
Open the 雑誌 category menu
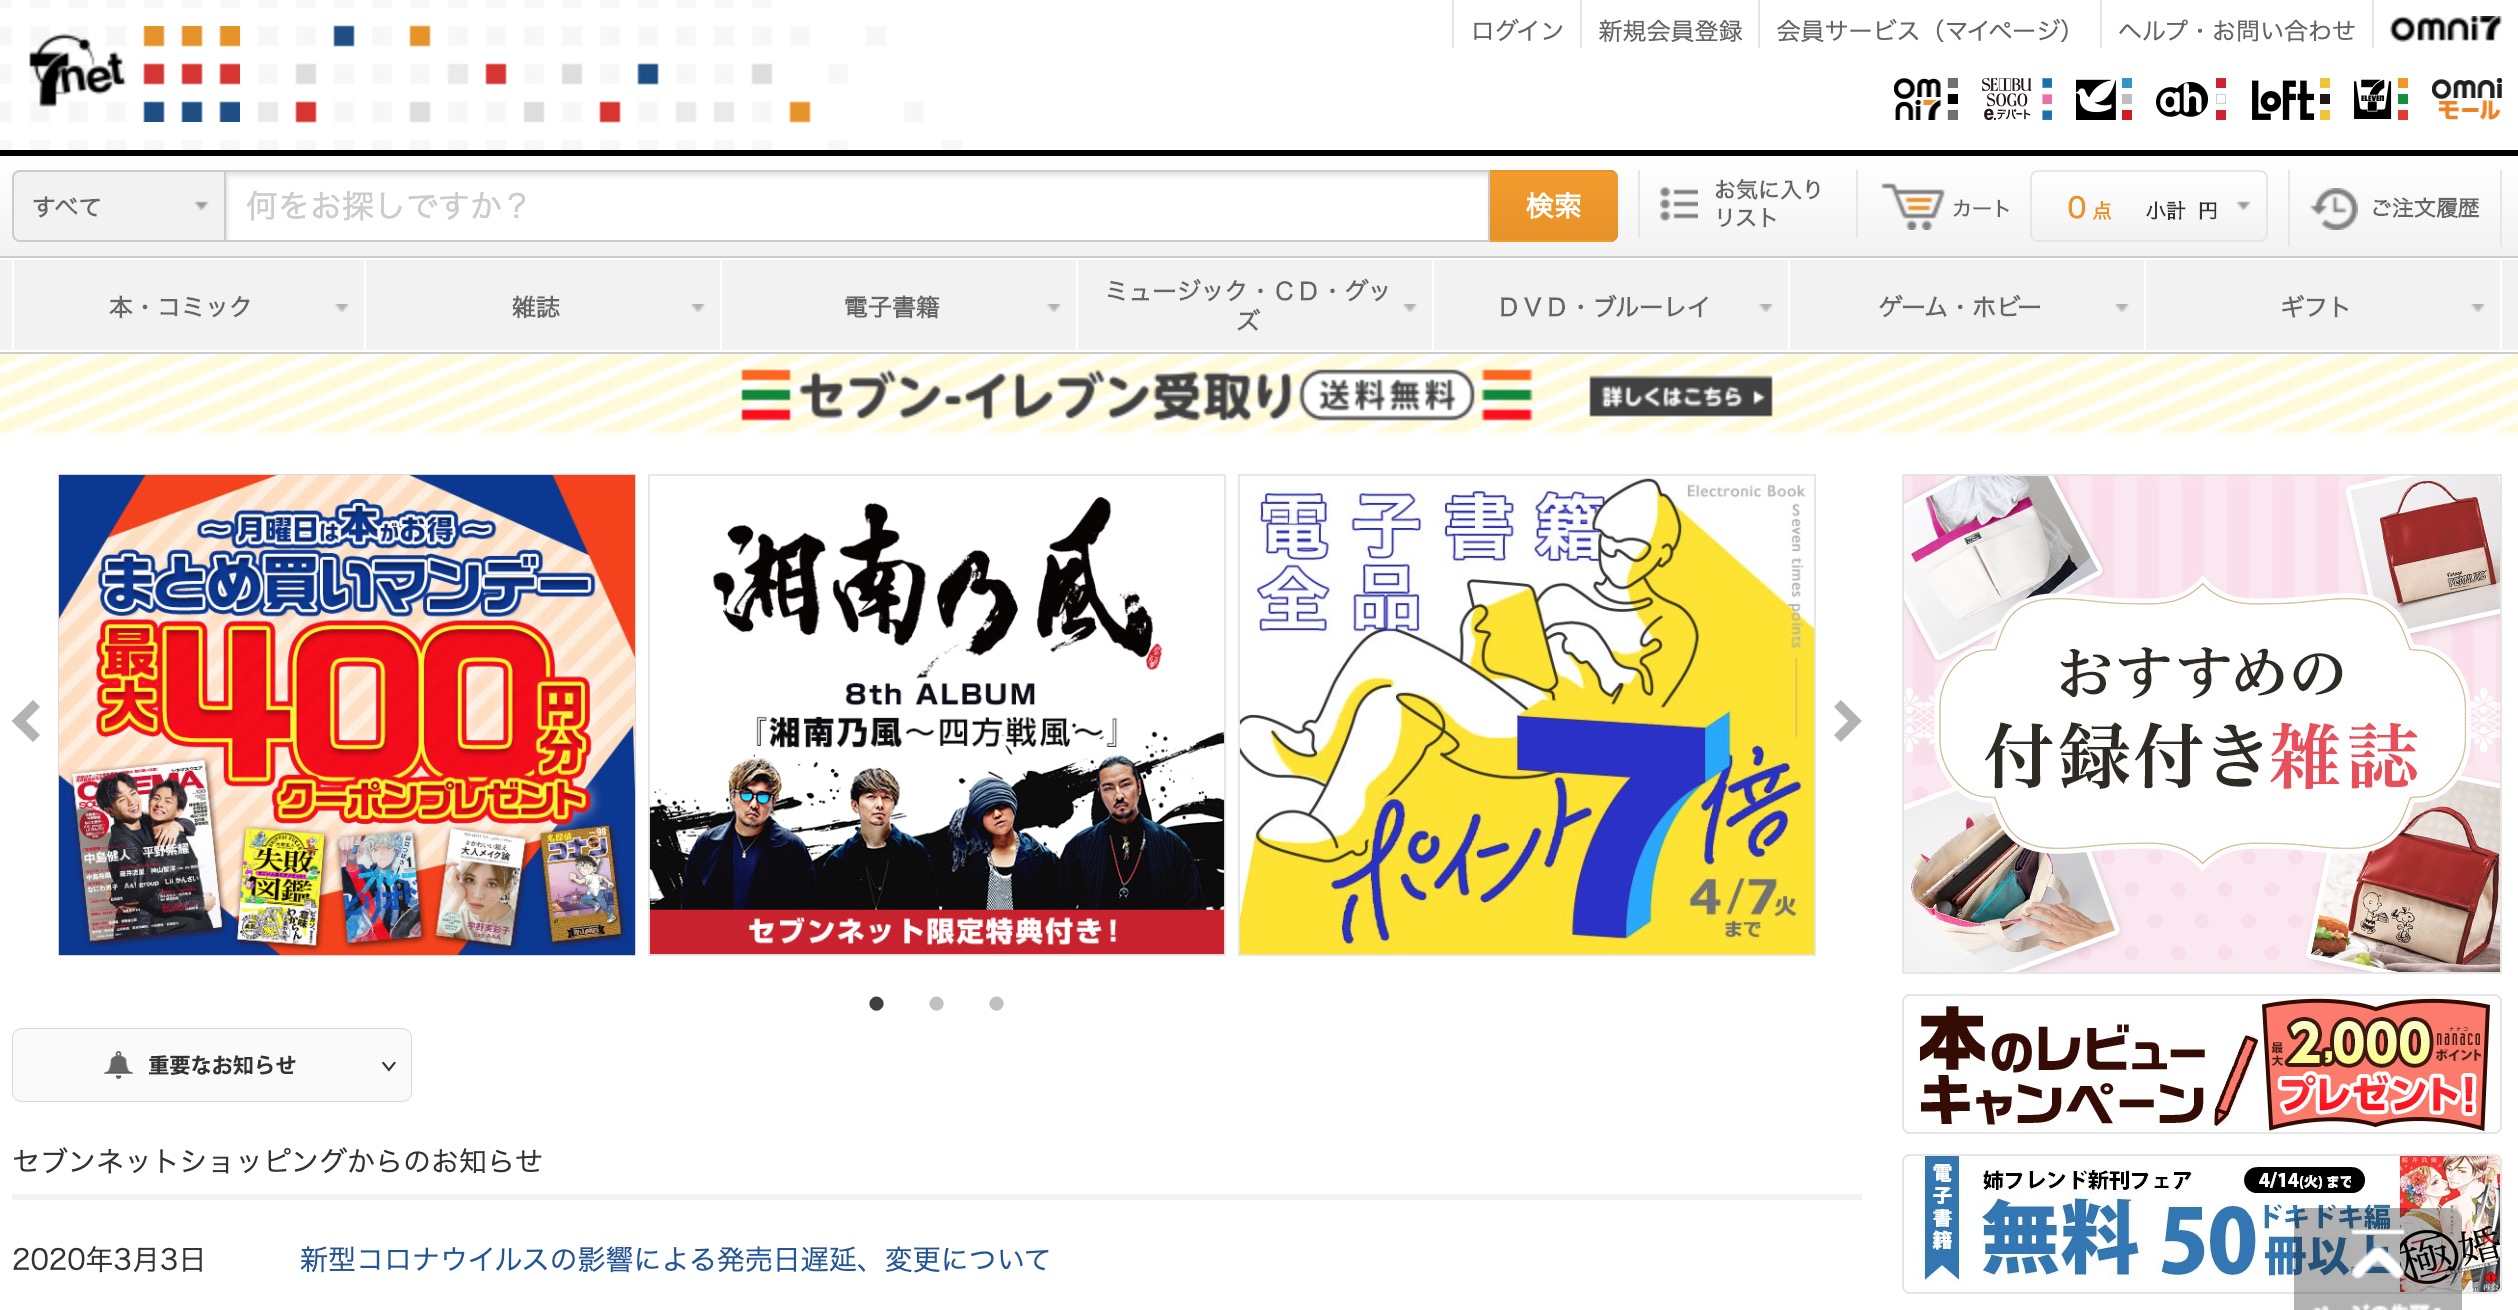click(543, 306)
